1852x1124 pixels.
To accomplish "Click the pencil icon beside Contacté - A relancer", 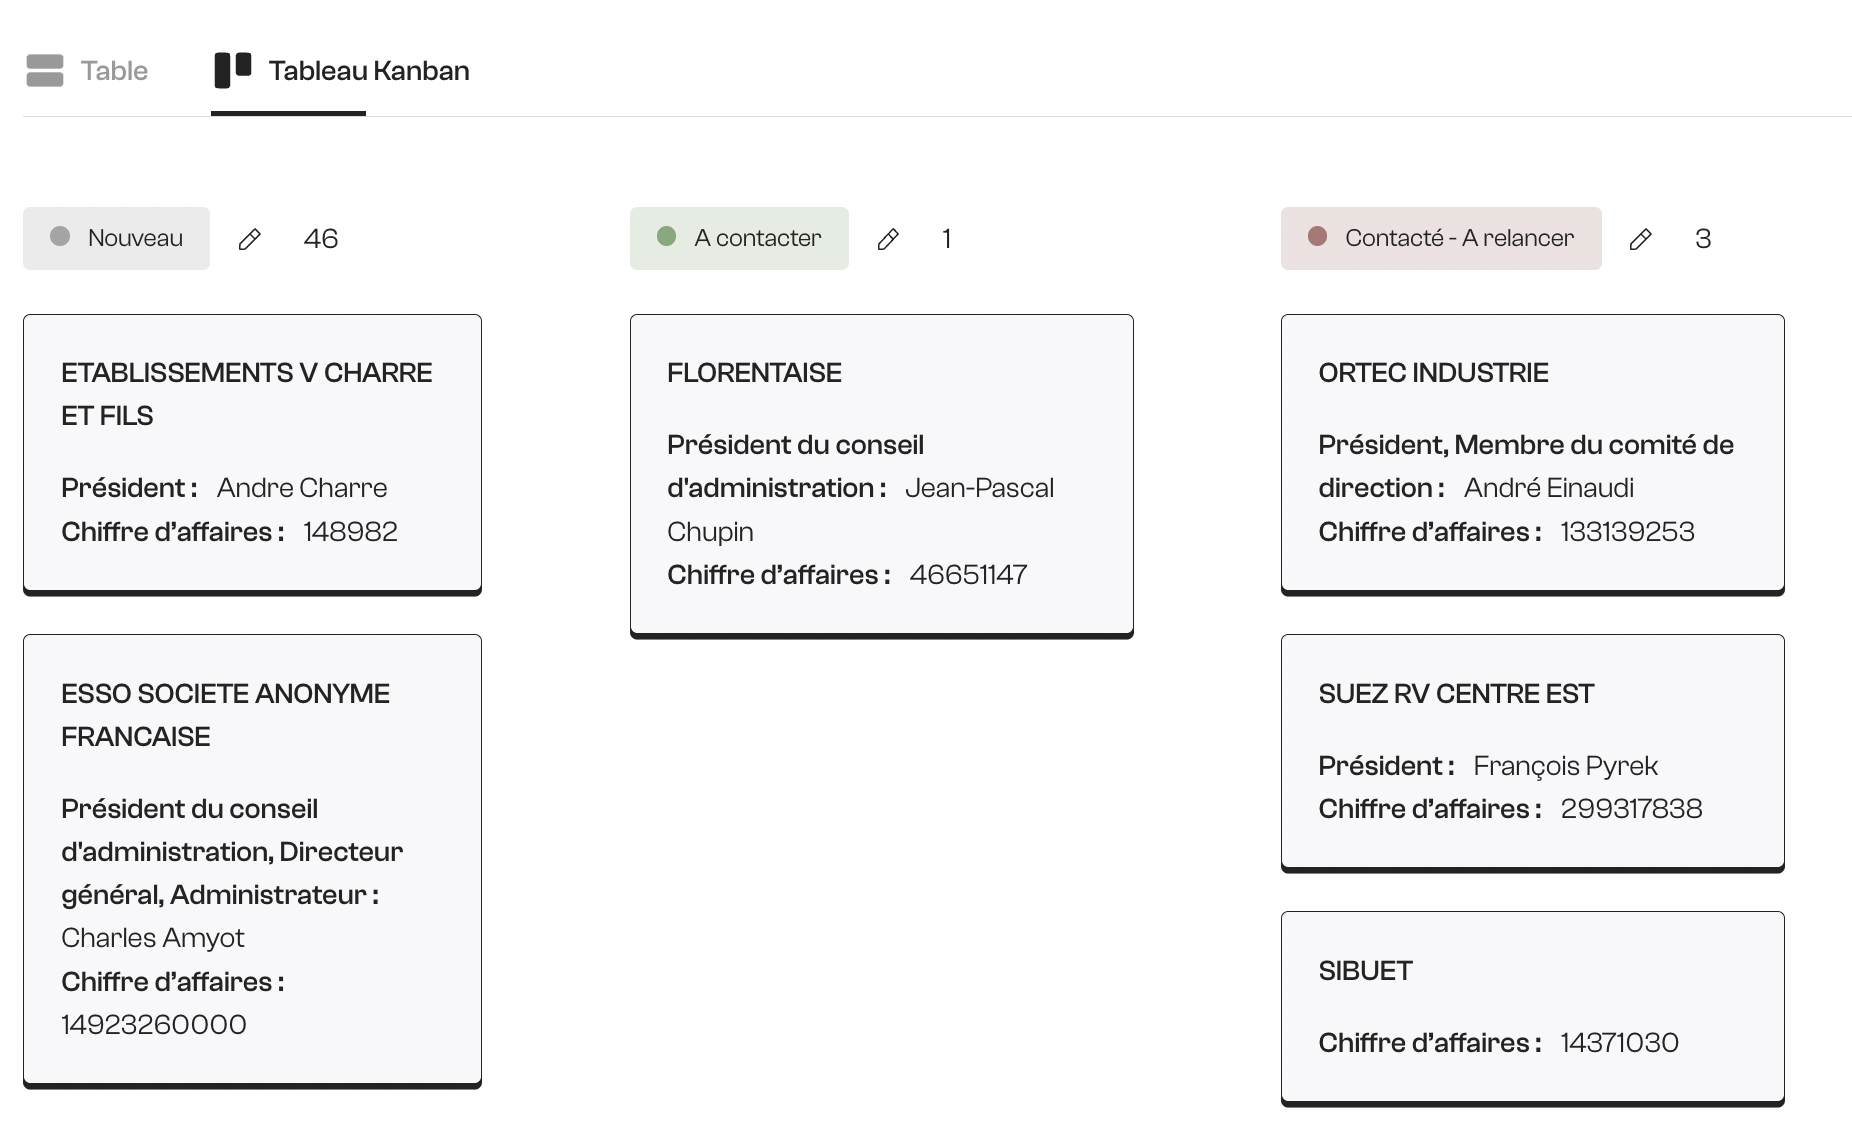I will click(x=1641, y=238).
